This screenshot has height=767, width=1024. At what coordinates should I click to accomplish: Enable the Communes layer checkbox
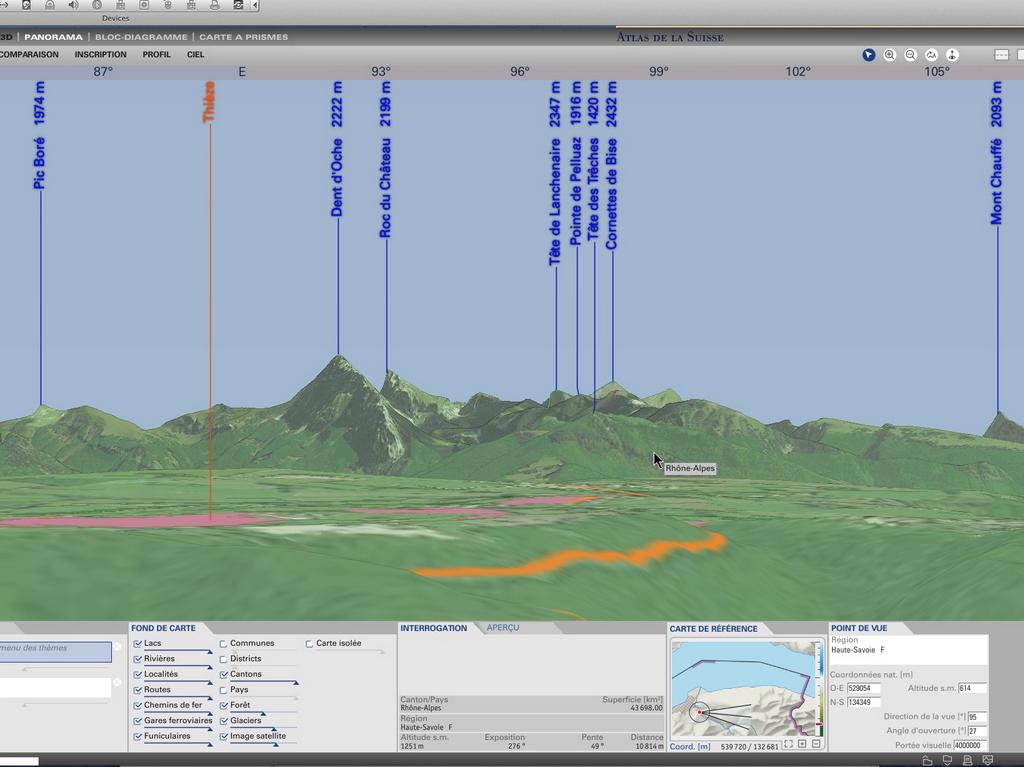(x=224, y=644)
